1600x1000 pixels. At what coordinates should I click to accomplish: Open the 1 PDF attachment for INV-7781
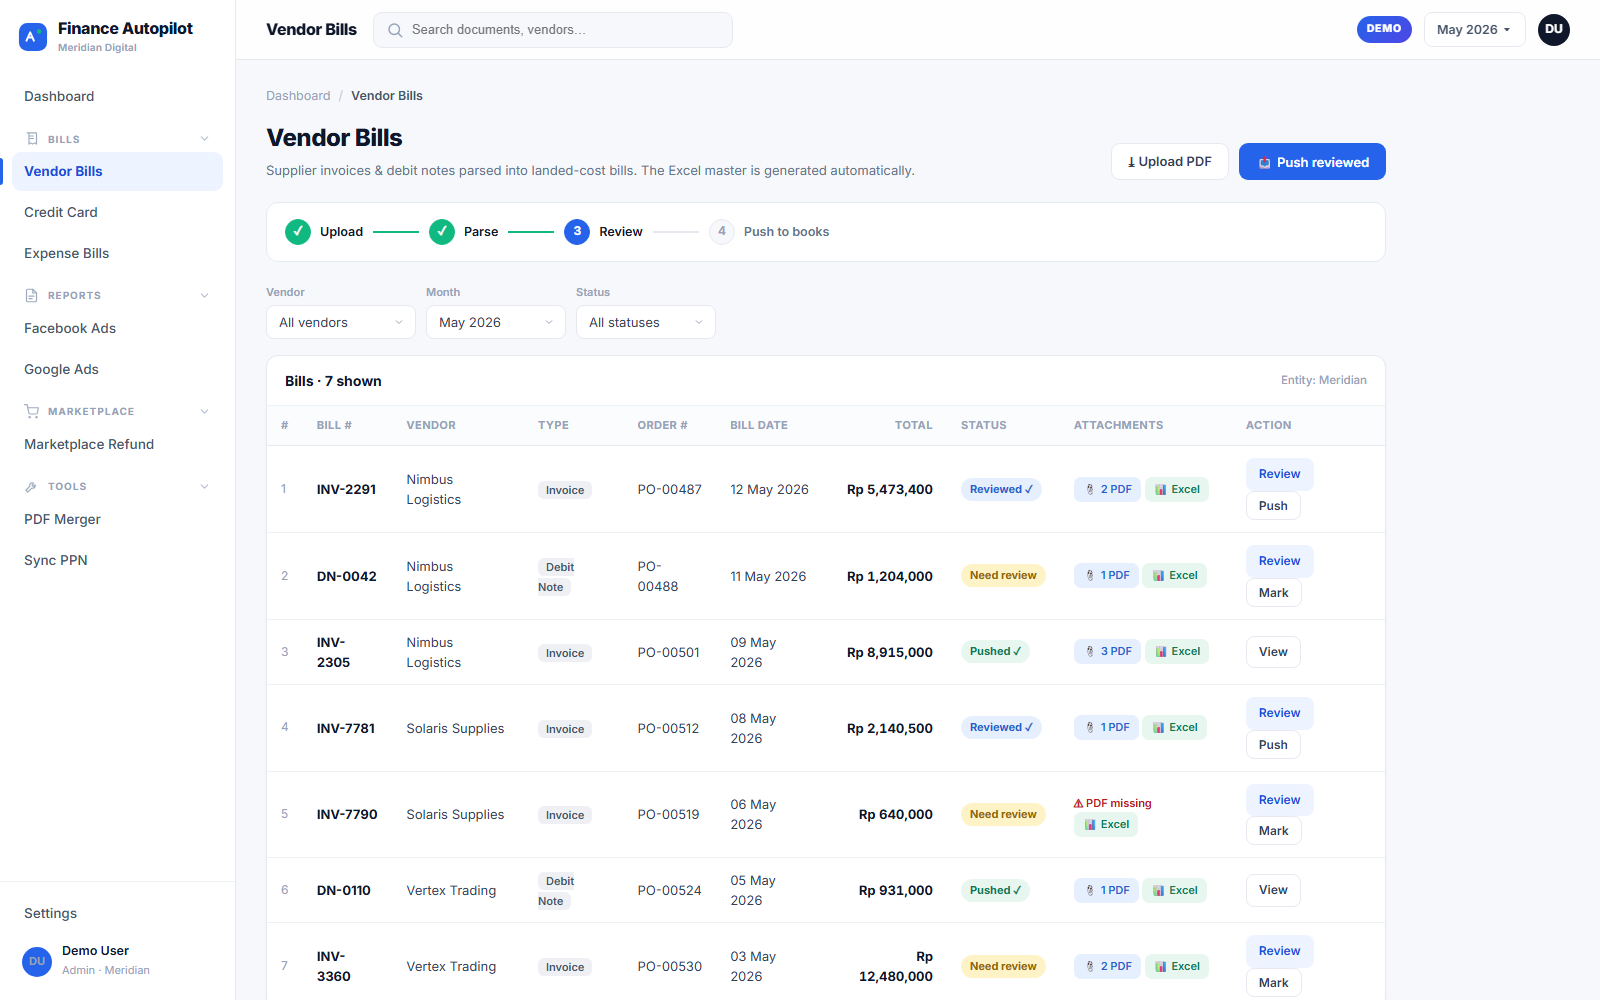coord(1106,728)
